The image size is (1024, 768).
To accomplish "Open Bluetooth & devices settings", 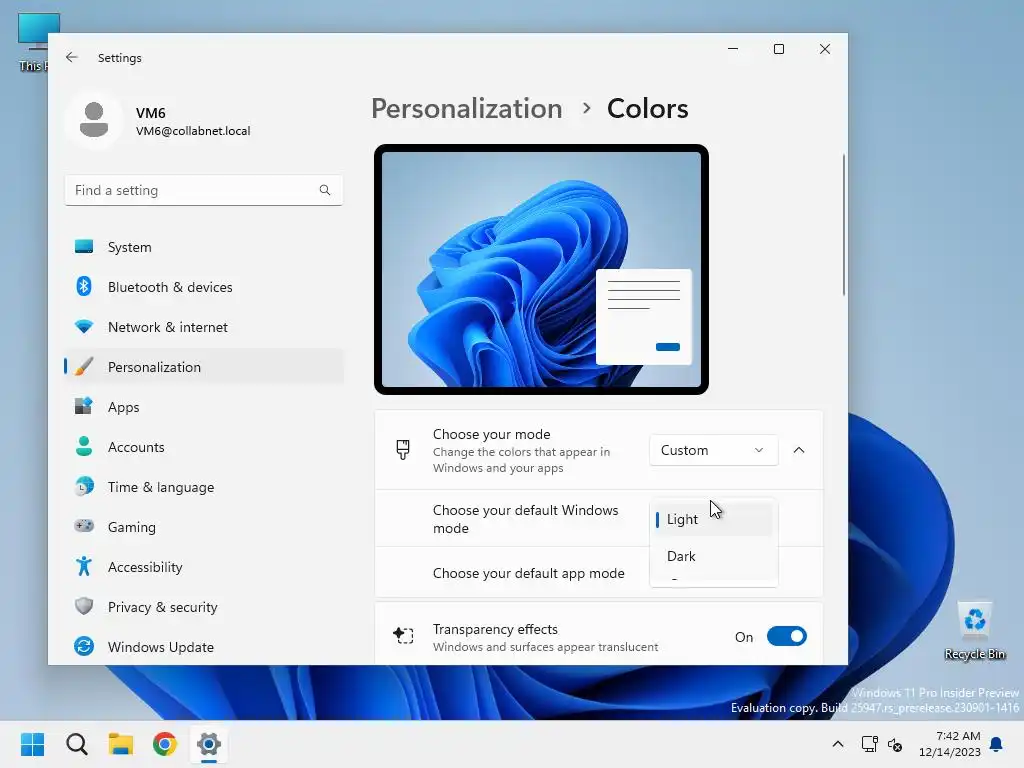I will point(204,287).
